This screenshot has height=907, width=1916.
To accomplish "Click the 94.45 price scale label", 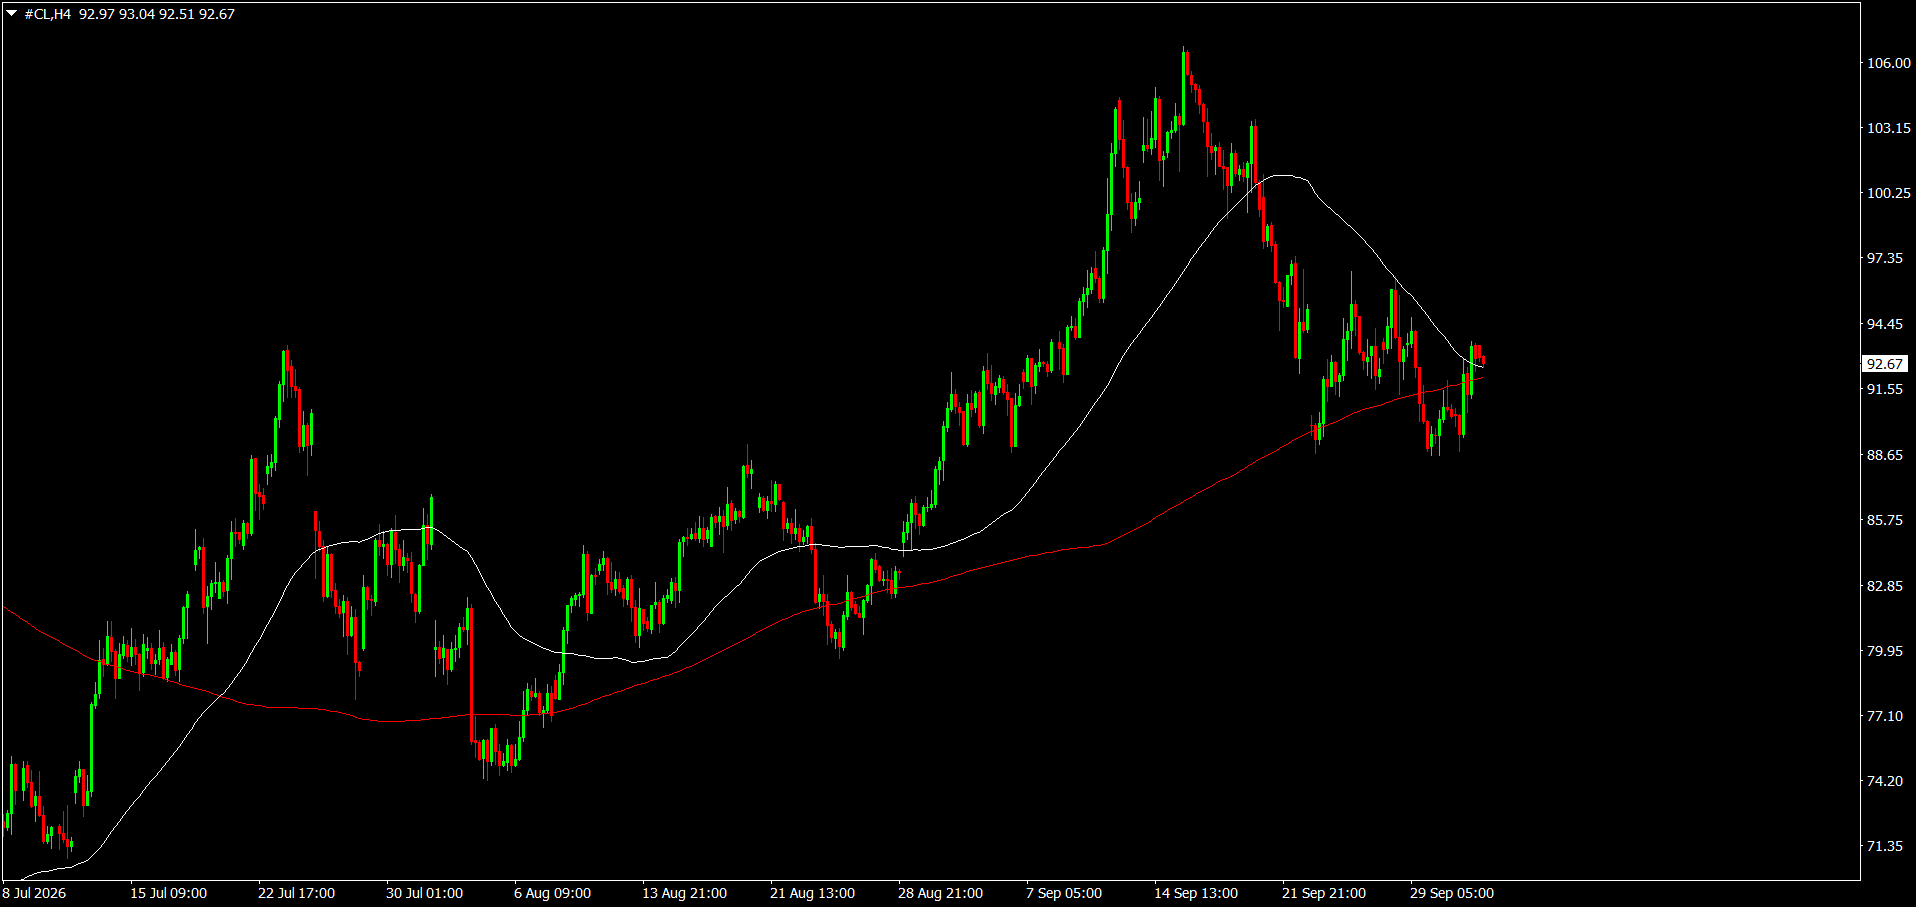I will pos(1885,324).
